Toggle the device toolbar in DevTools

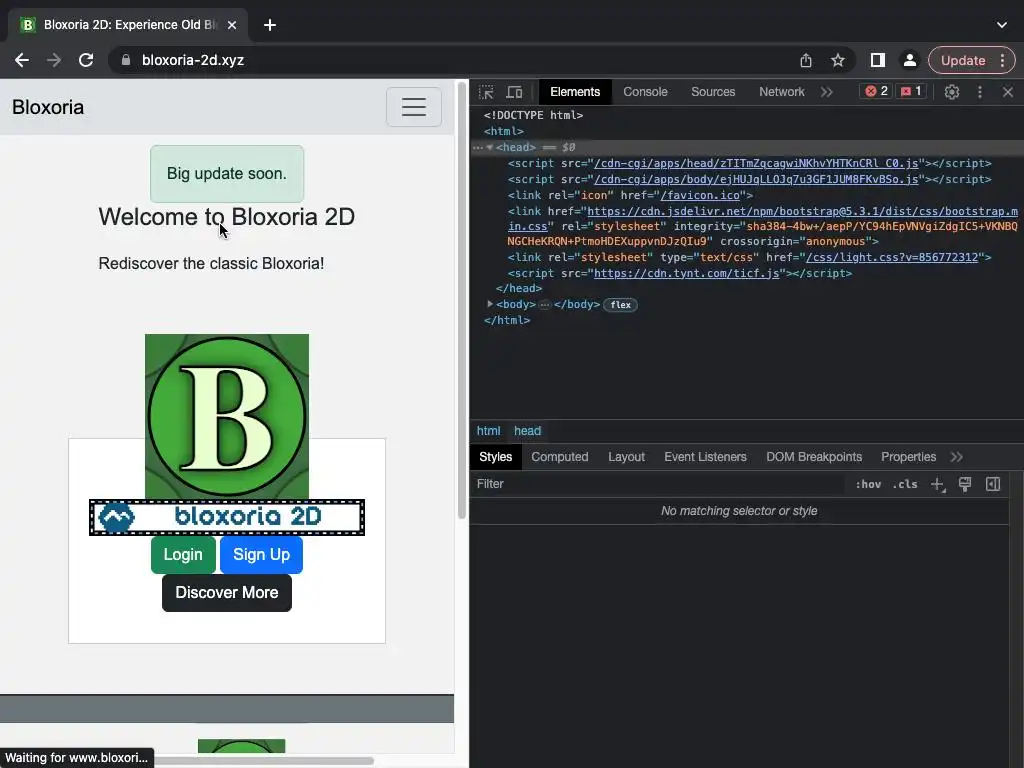[x=515, y=92]
